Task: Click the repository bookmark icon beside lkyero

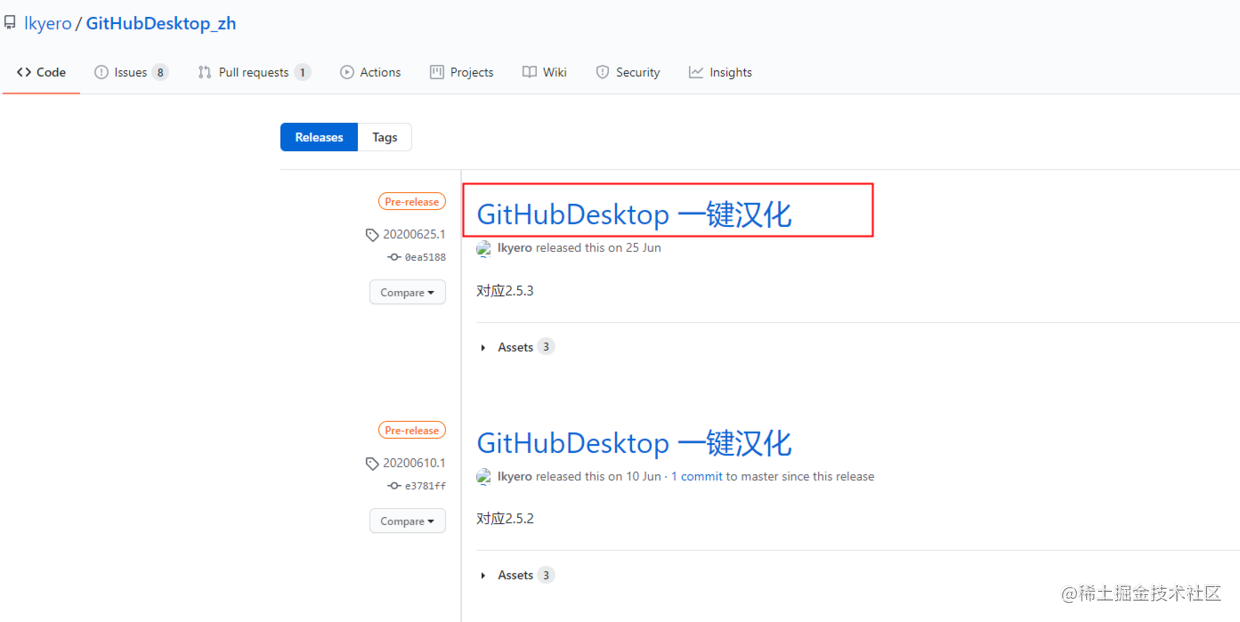Action: click(x=12, y=22)
